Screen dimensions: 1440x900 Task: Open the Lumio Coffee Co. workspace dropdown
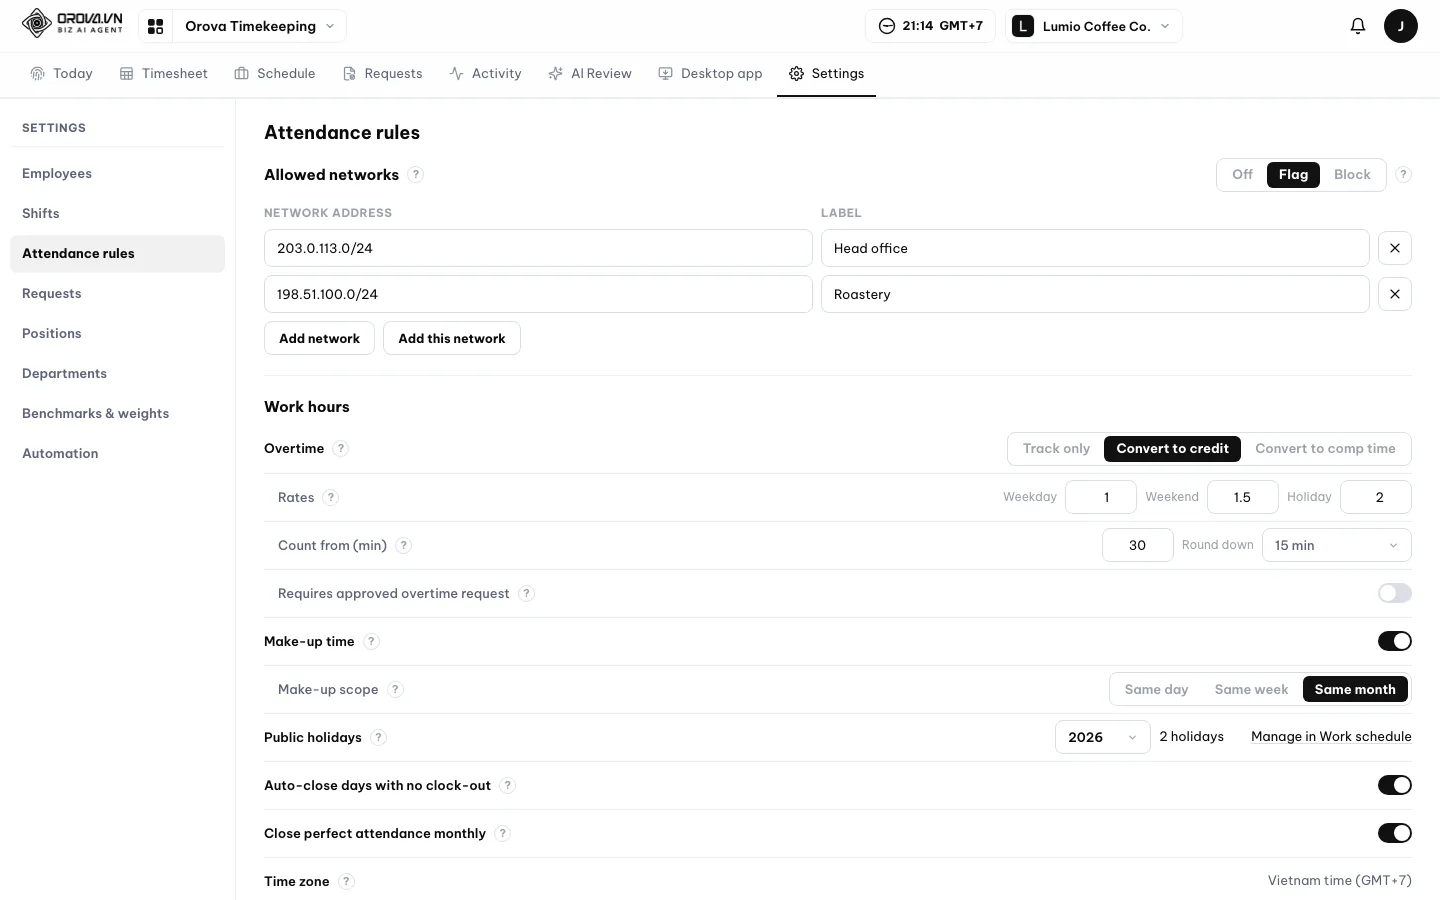point(1094,26)
